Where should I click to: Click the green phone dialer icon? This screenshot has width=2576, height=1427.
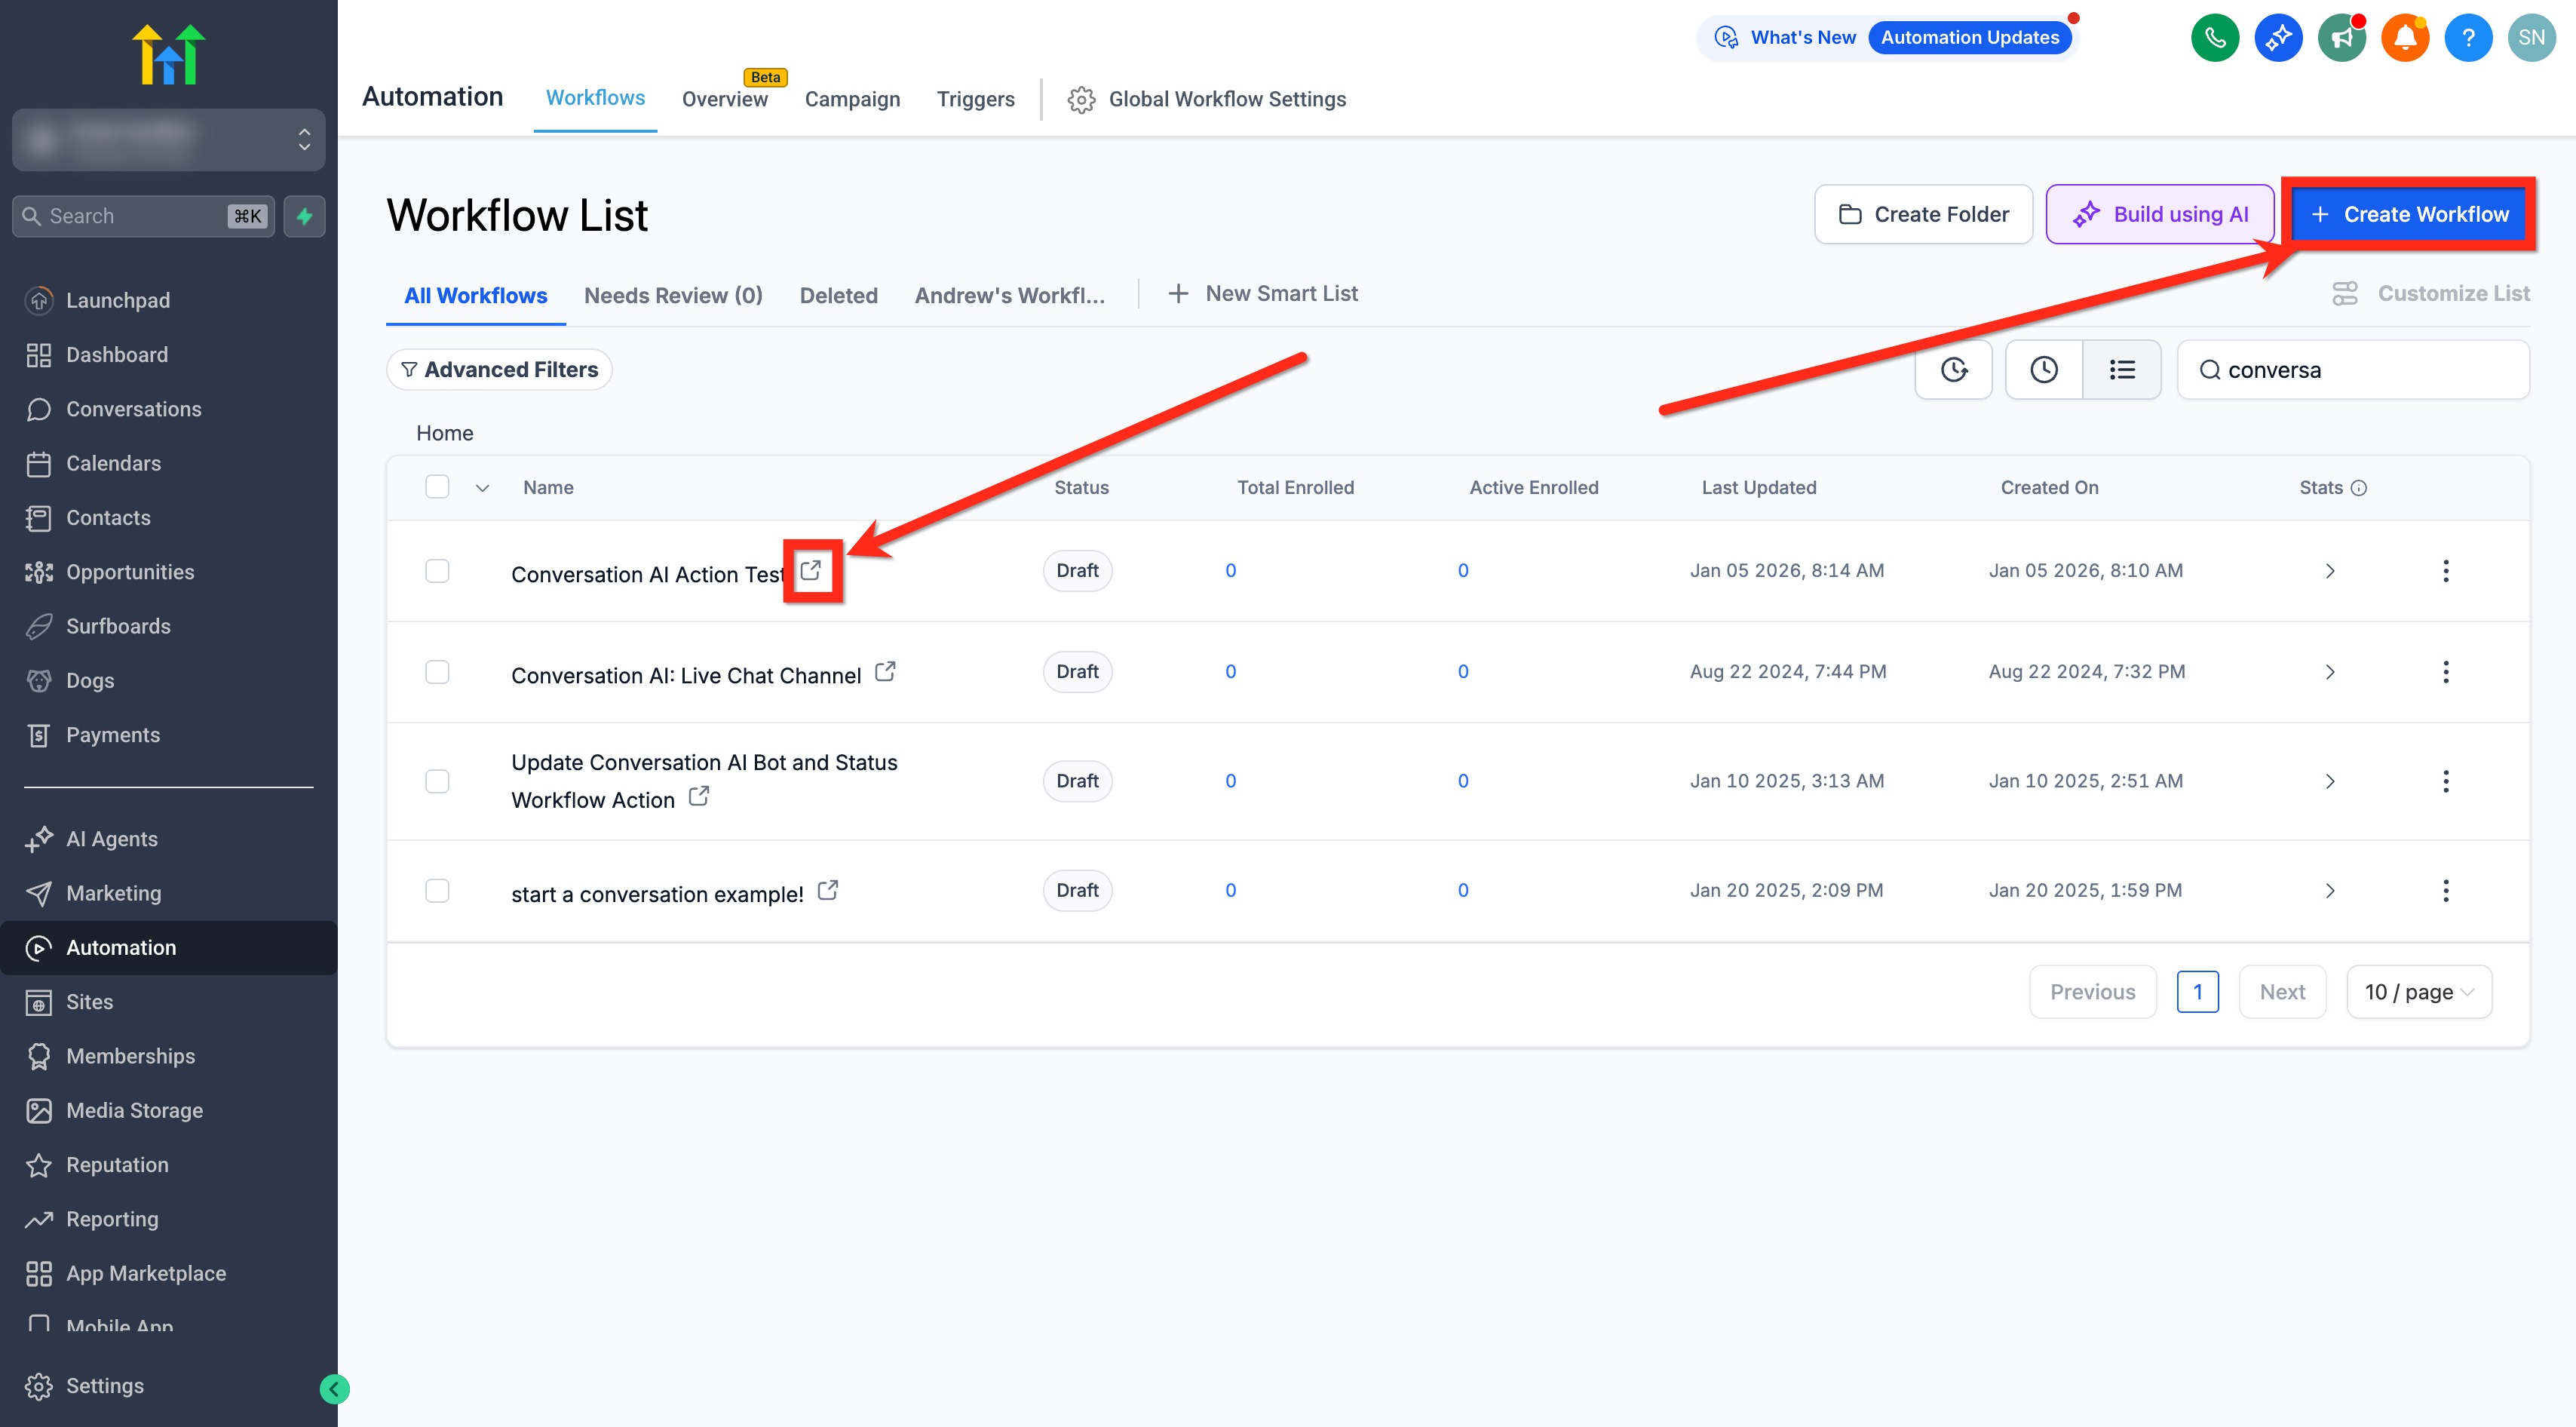click(2215, 38)
